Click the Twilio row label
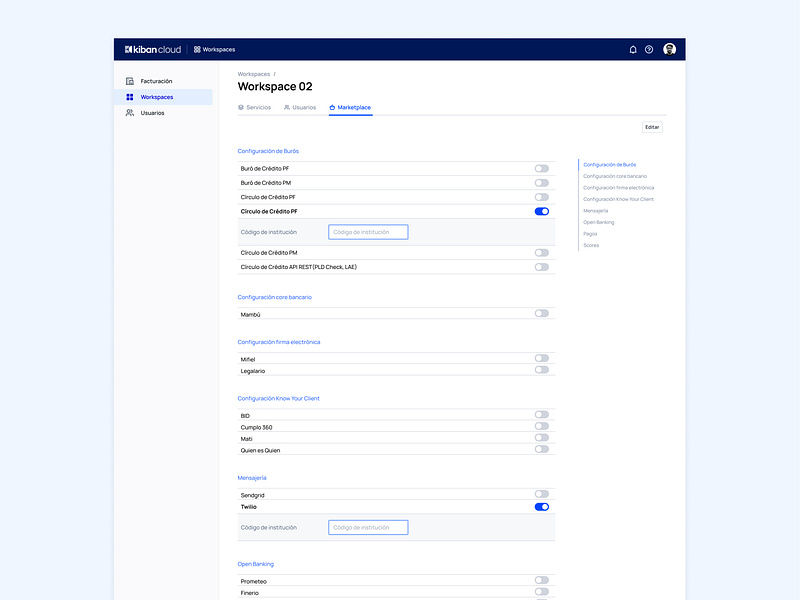This screenshot has height=600, width=800. [248, 507]
